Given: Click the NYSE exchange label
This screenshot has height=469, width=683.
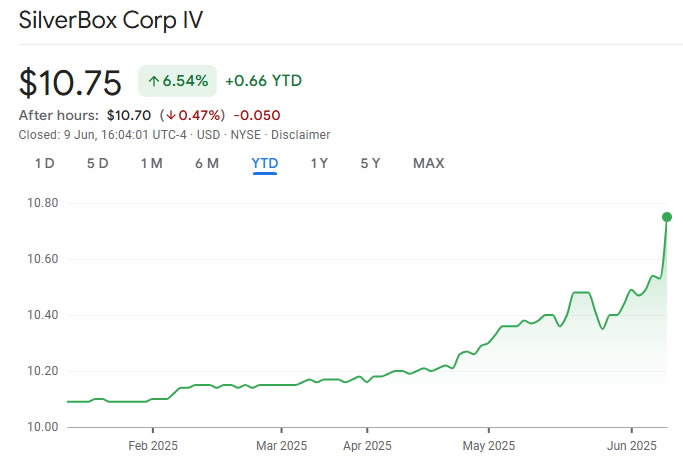Looking at the screenshot, I should (246, 135).
